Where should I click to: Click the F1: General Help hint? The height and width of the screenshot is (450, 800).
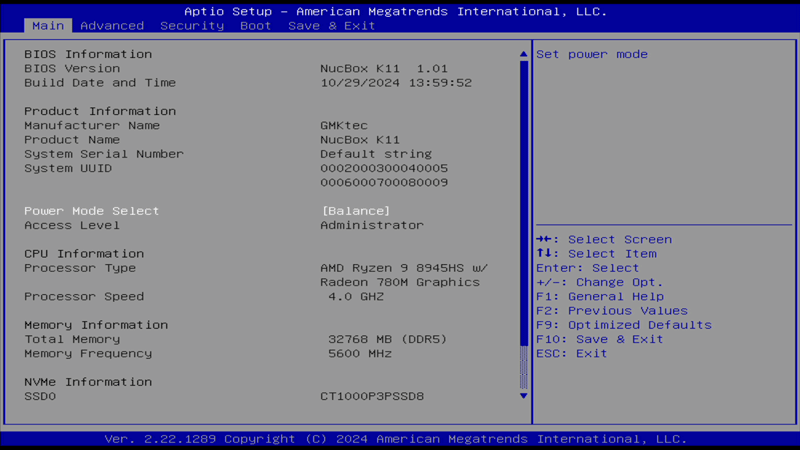[600, 296]
